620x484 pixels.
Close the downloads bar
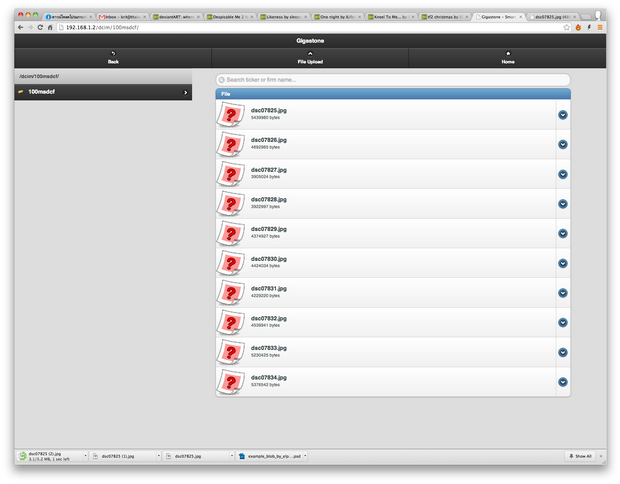601,456
